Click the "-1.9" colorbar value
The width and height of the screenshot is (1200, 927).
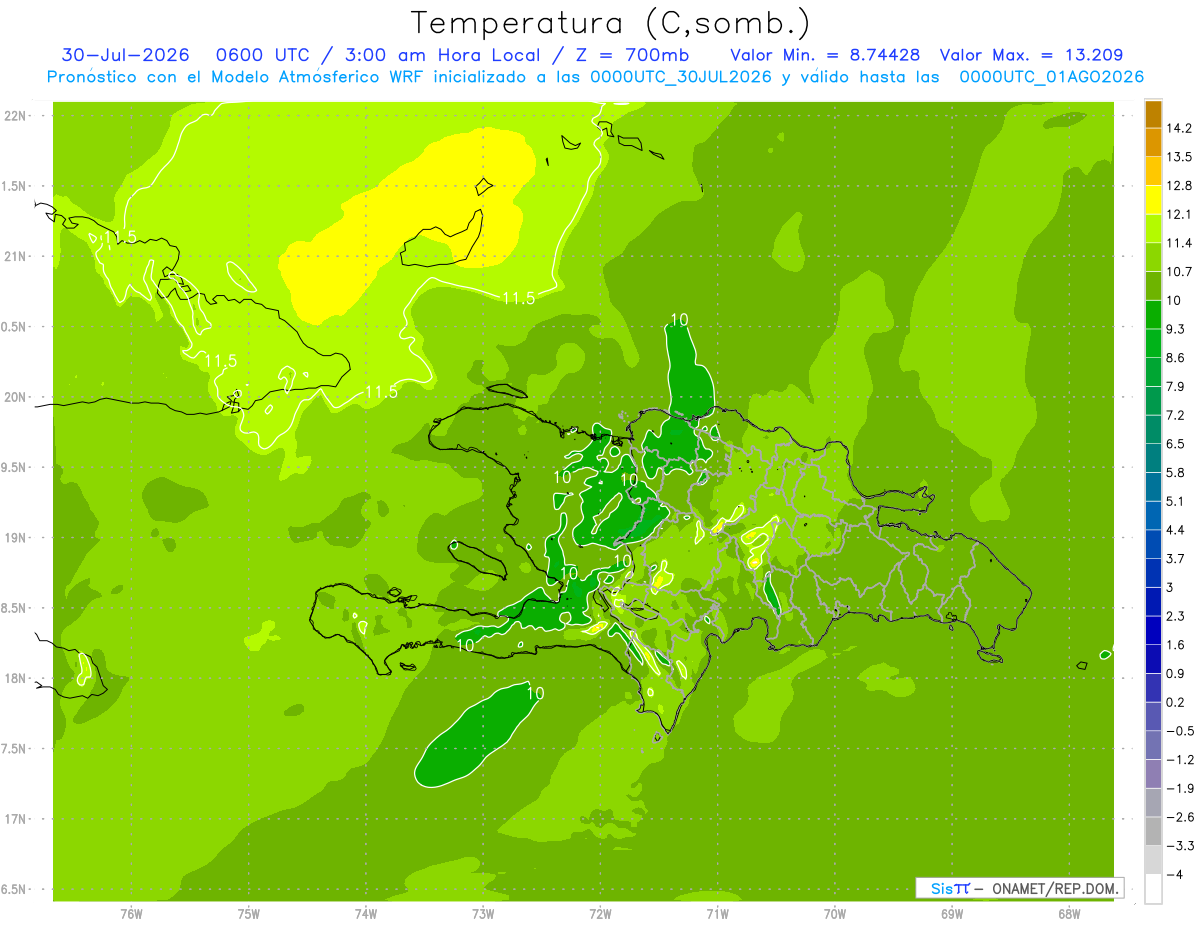(1178, 789)
